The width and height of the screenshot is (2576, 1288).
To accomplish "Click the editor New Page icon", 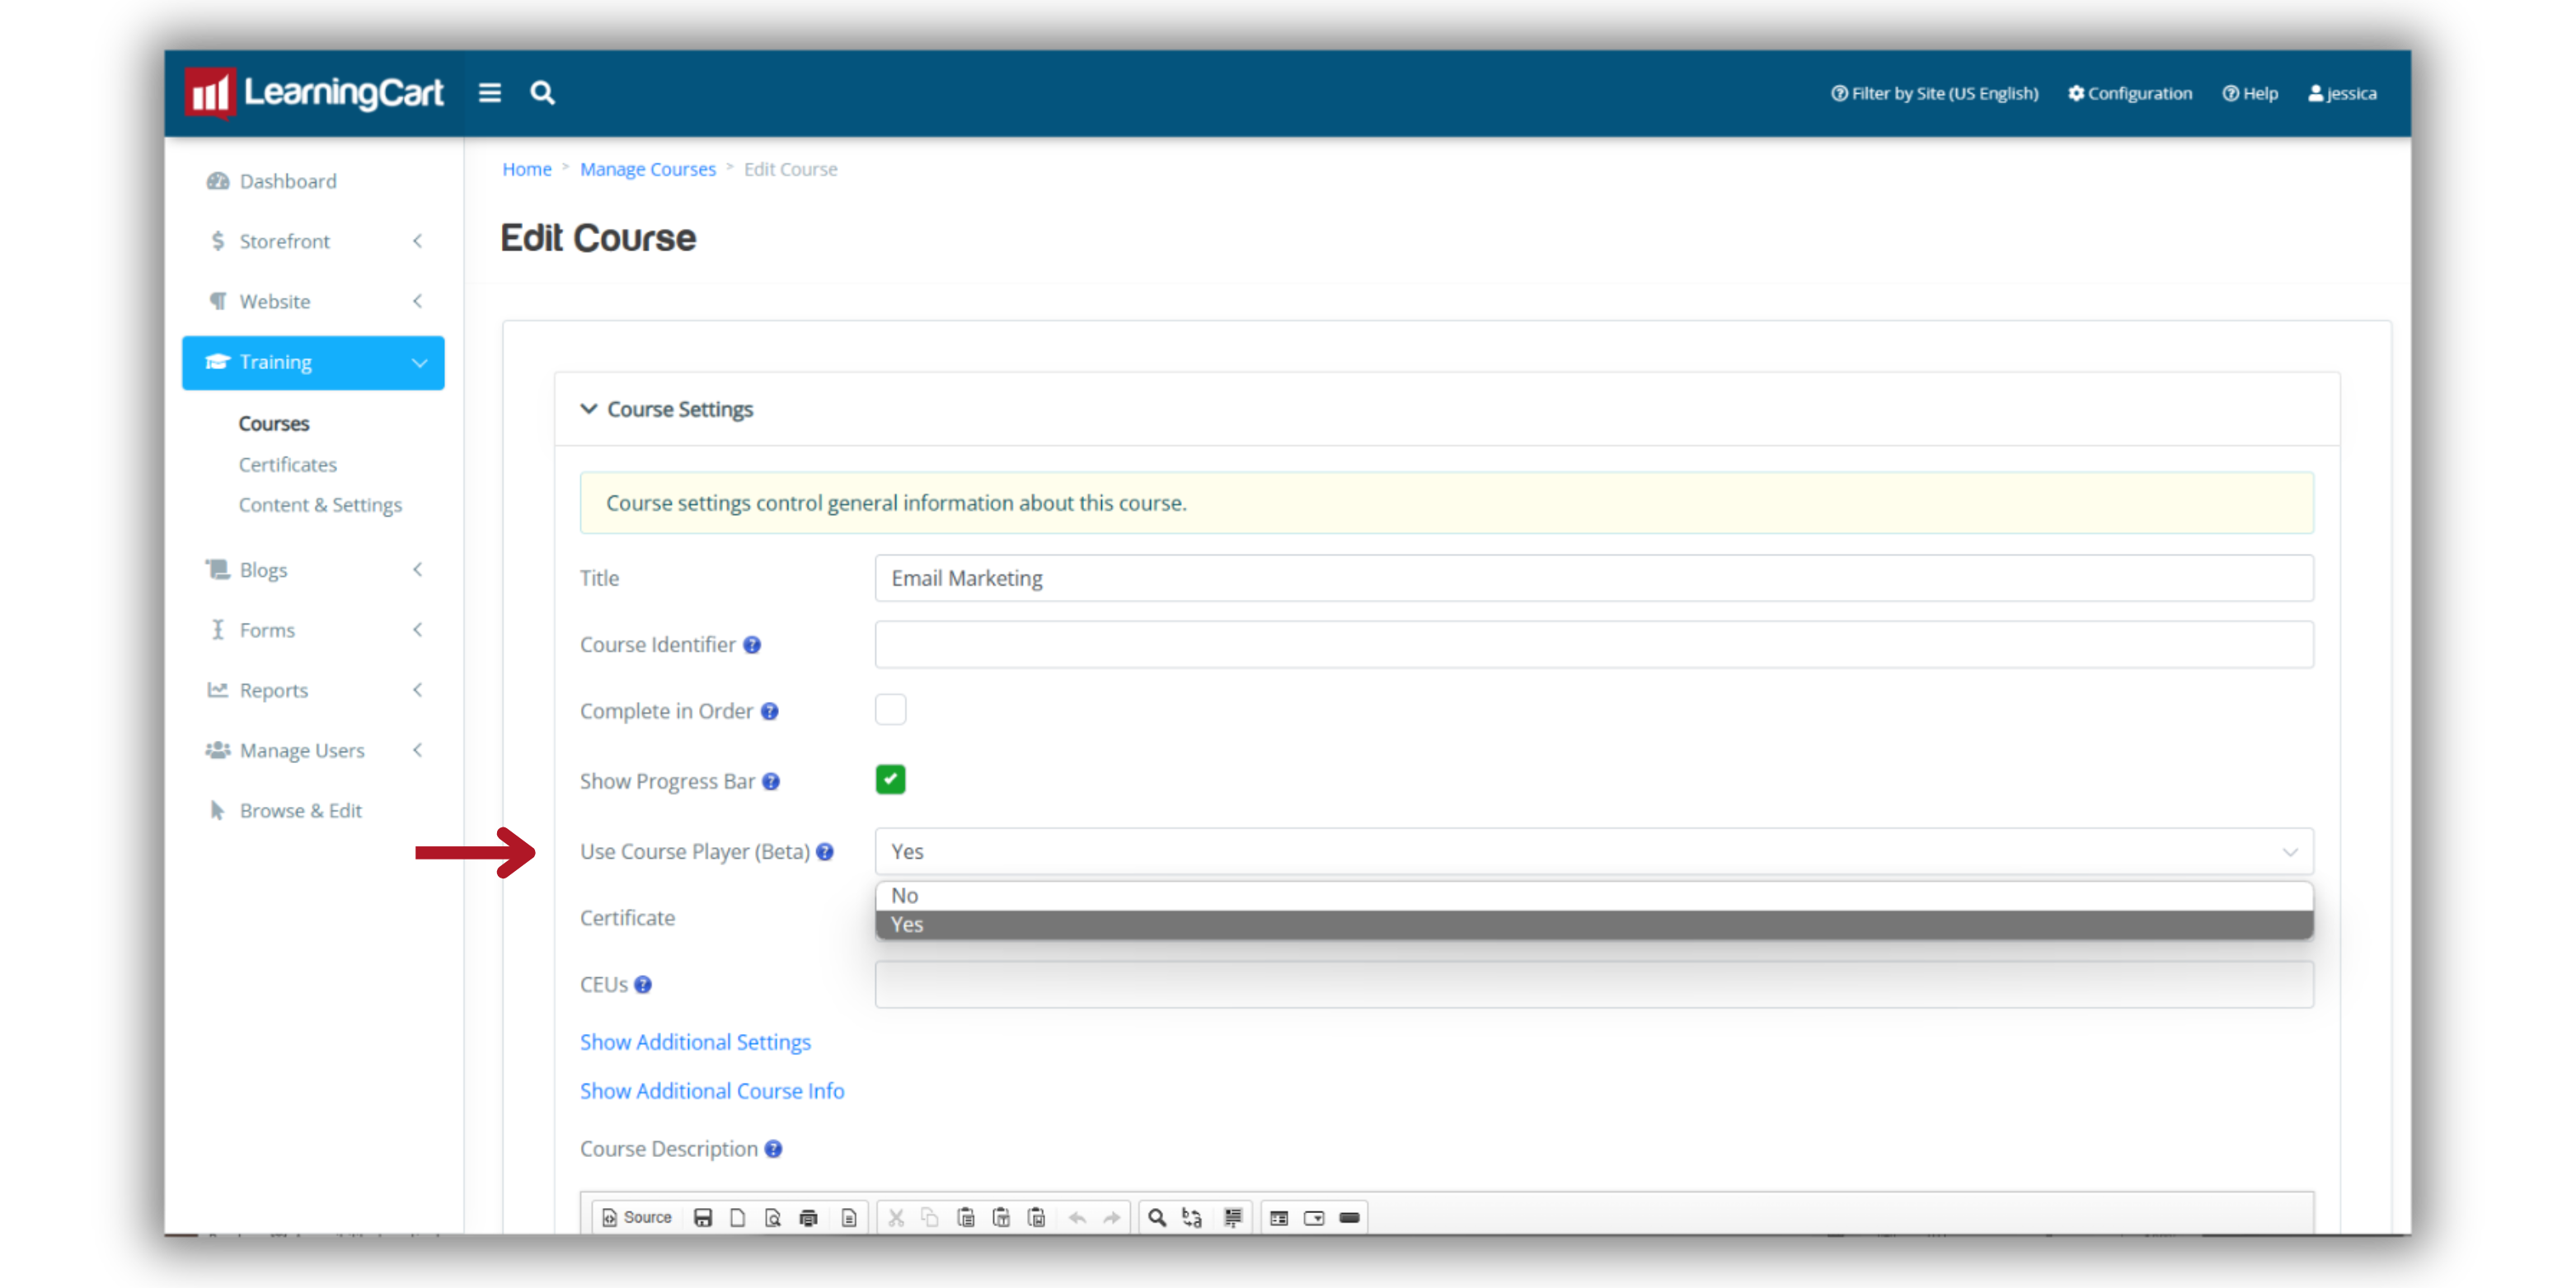I will pos(738,1217).
